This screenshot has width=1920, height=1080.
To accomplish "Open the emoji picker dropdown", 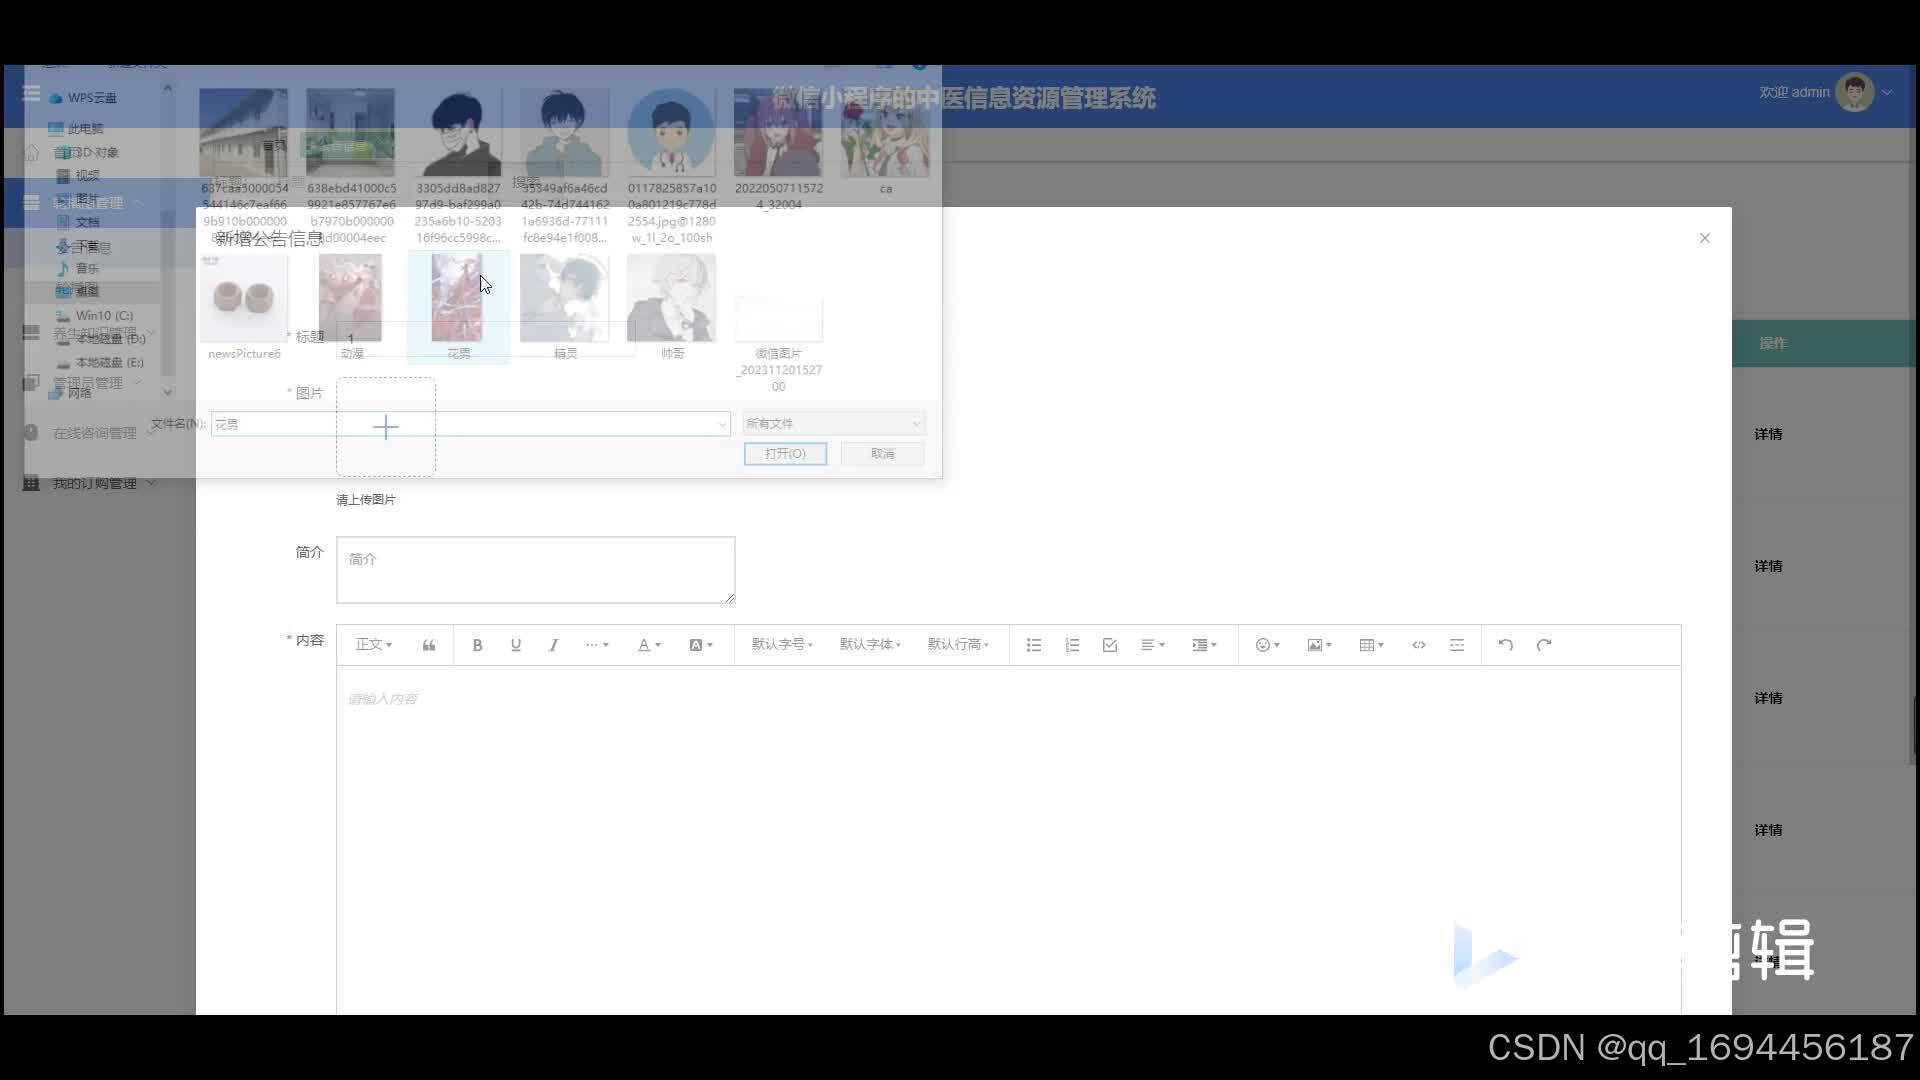I will [1267, 645].
